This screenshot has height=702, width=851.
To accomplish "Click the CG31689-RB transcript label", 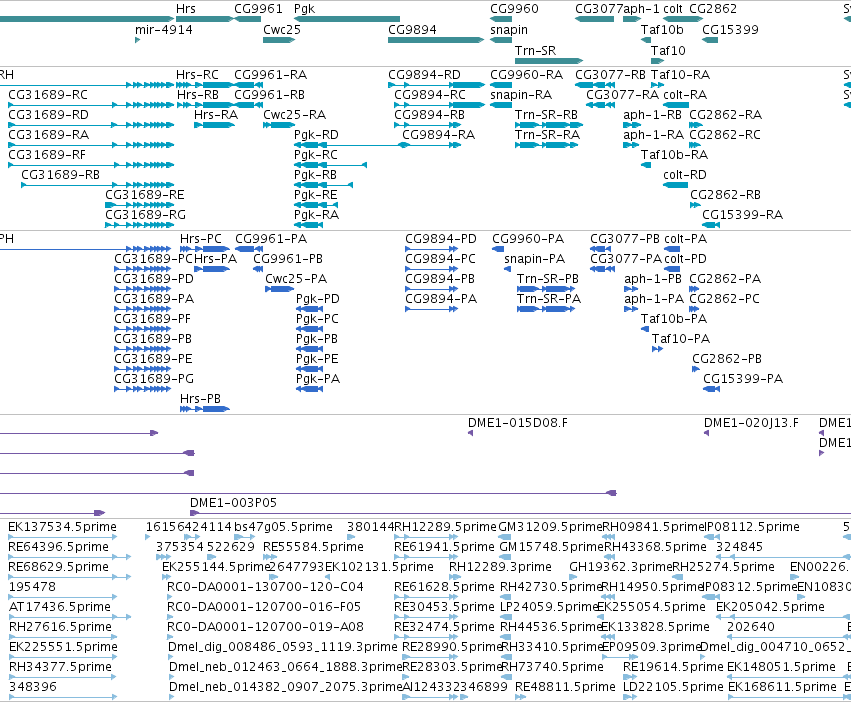I will pos(60,174).
